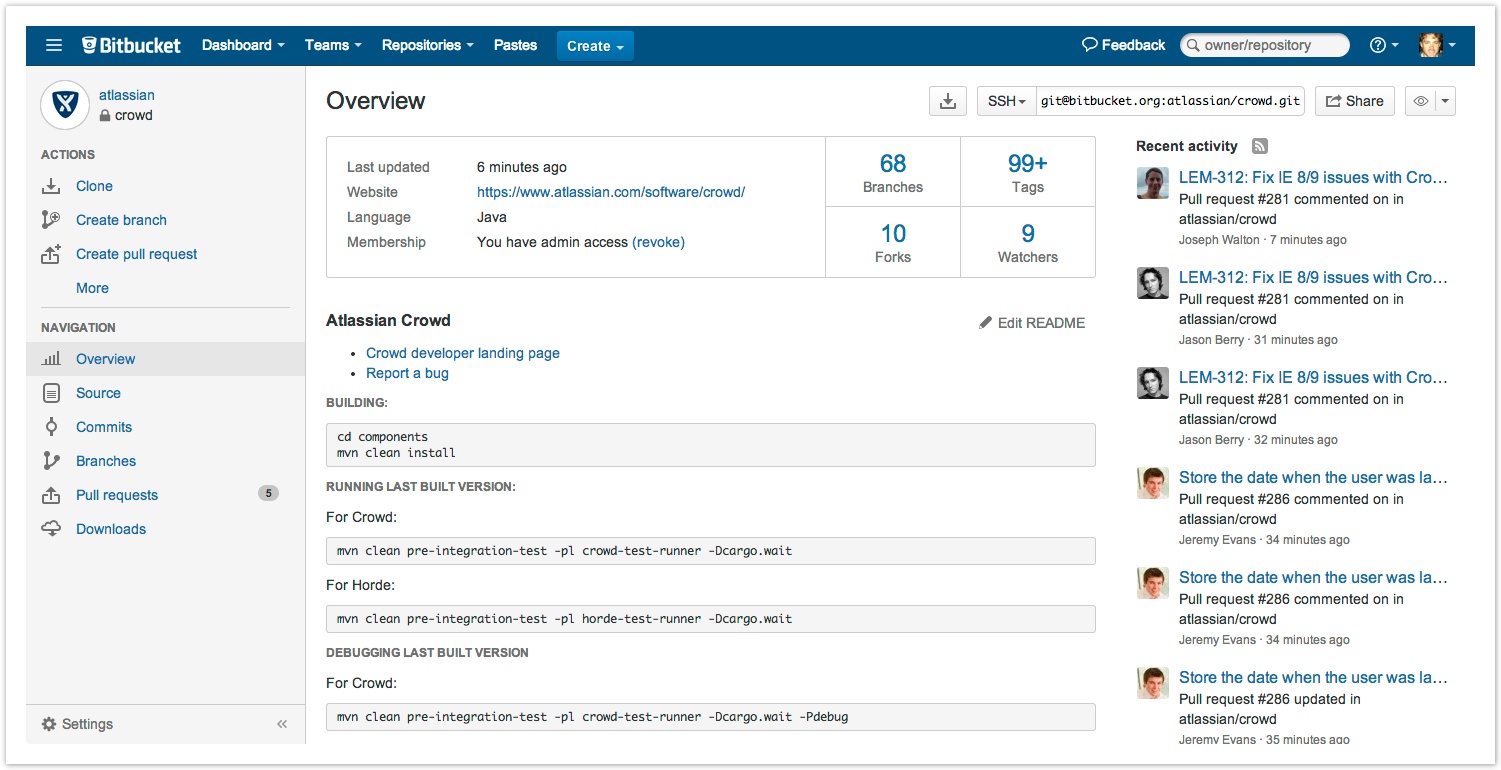
Task: Open the atlassian.com/software/crowd website link
Action: click(x=611, y=192)
